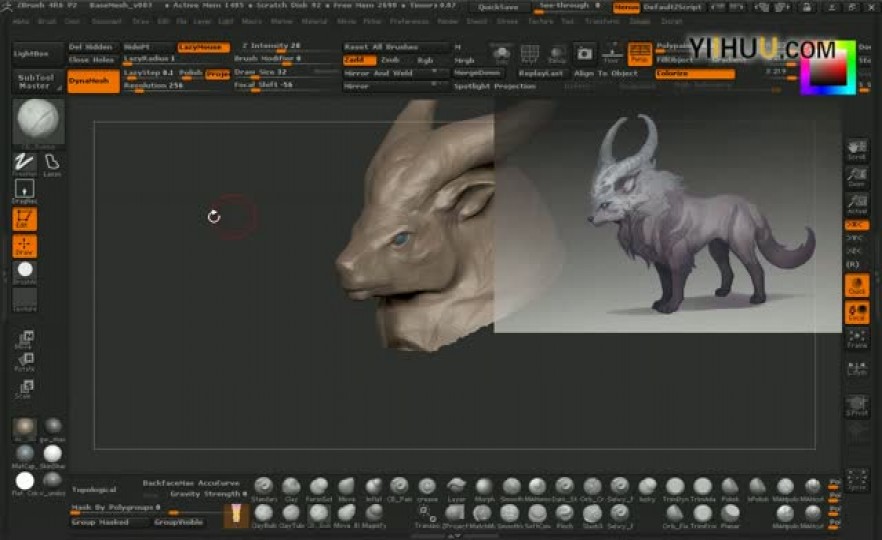The image size is (882, 540).
Task: Open the DefaultZScript layout selector
Action: 673,7
